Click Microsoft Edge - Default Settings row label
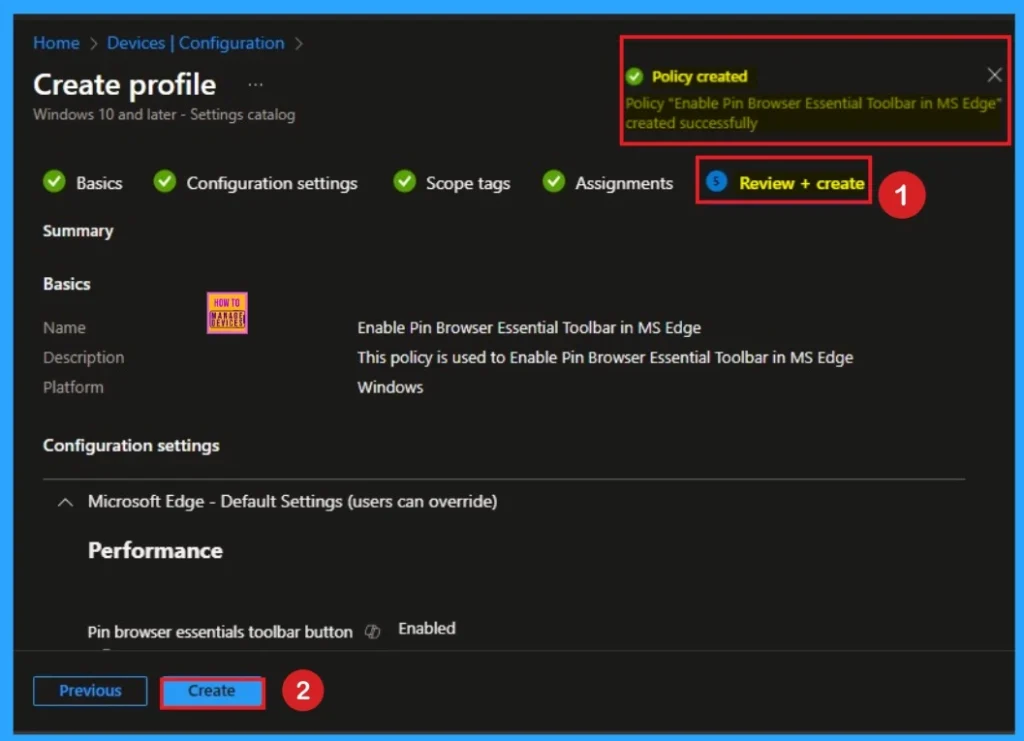Image resolution: width=1024 pixels, height=741 pixels. 293,501
